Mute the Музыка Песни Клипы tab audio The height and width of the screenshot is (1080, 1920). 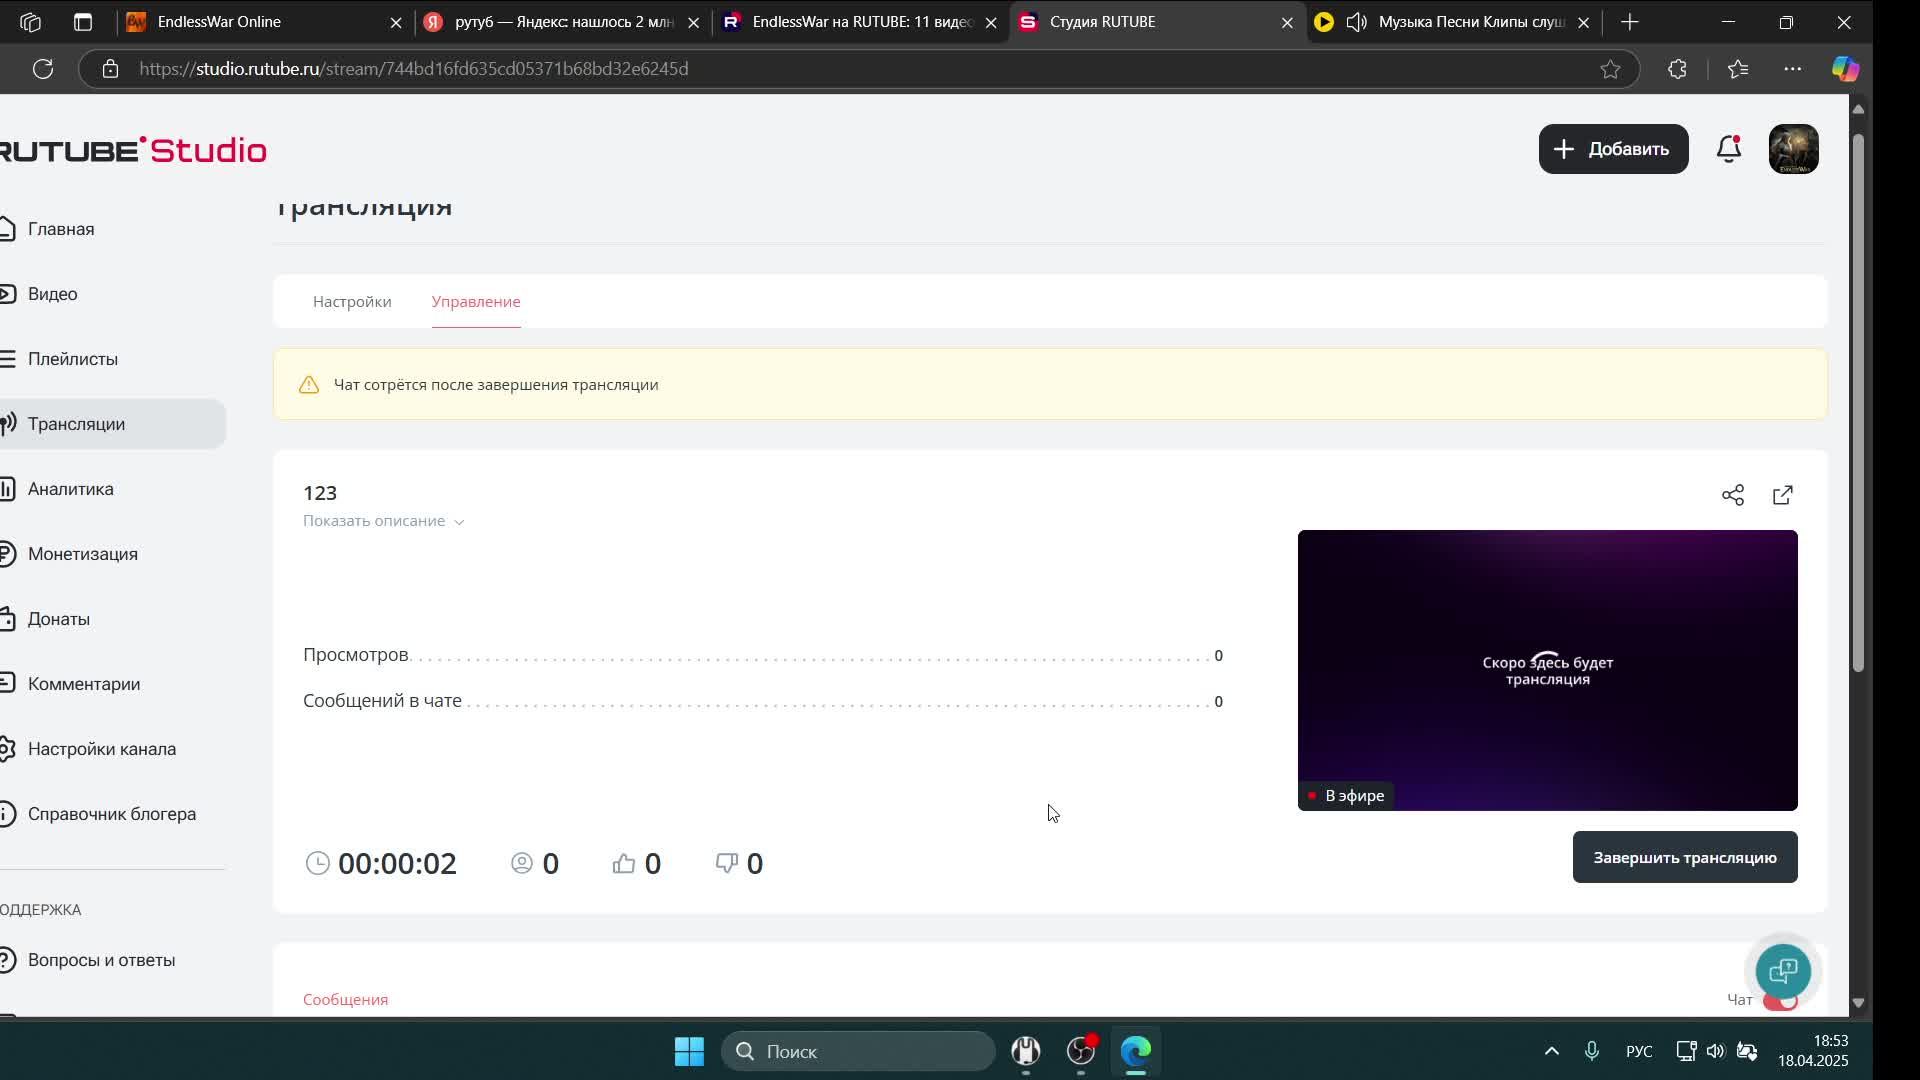coord(1356,22)
